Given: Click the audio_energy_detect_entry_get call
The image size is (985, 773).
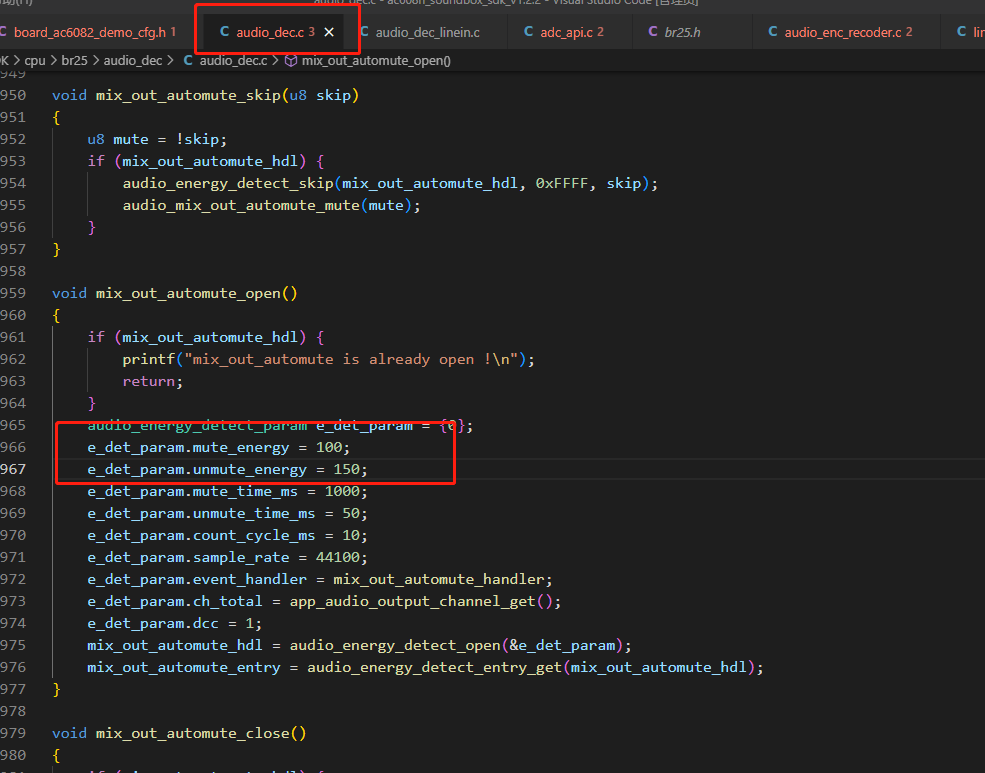Looking at the screenshot, I should click(x=434, y=667).
